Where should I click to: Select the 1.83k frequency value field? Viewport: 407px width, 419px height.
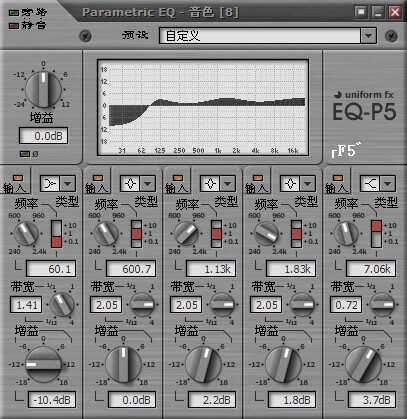(291, 269)
